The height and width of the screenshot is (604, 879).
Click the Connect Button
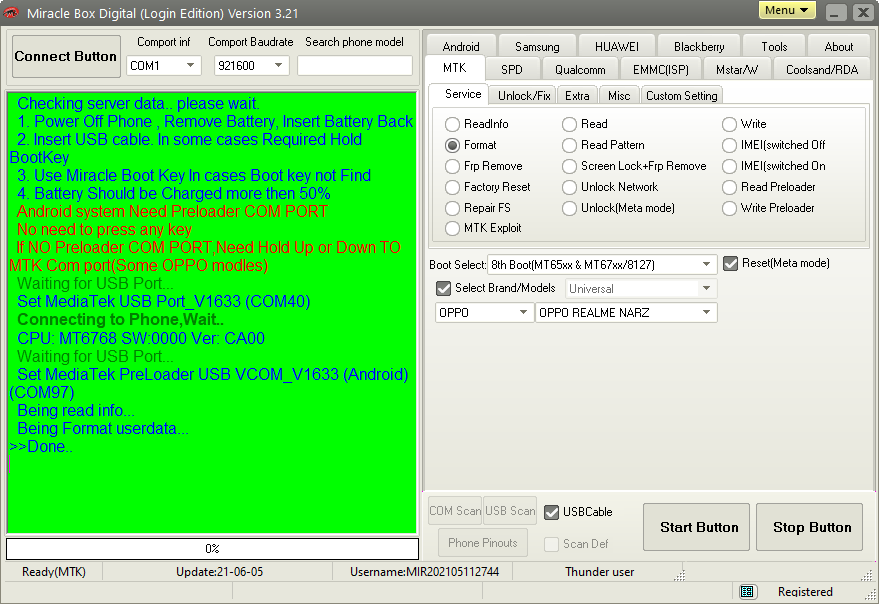(66, 56)
